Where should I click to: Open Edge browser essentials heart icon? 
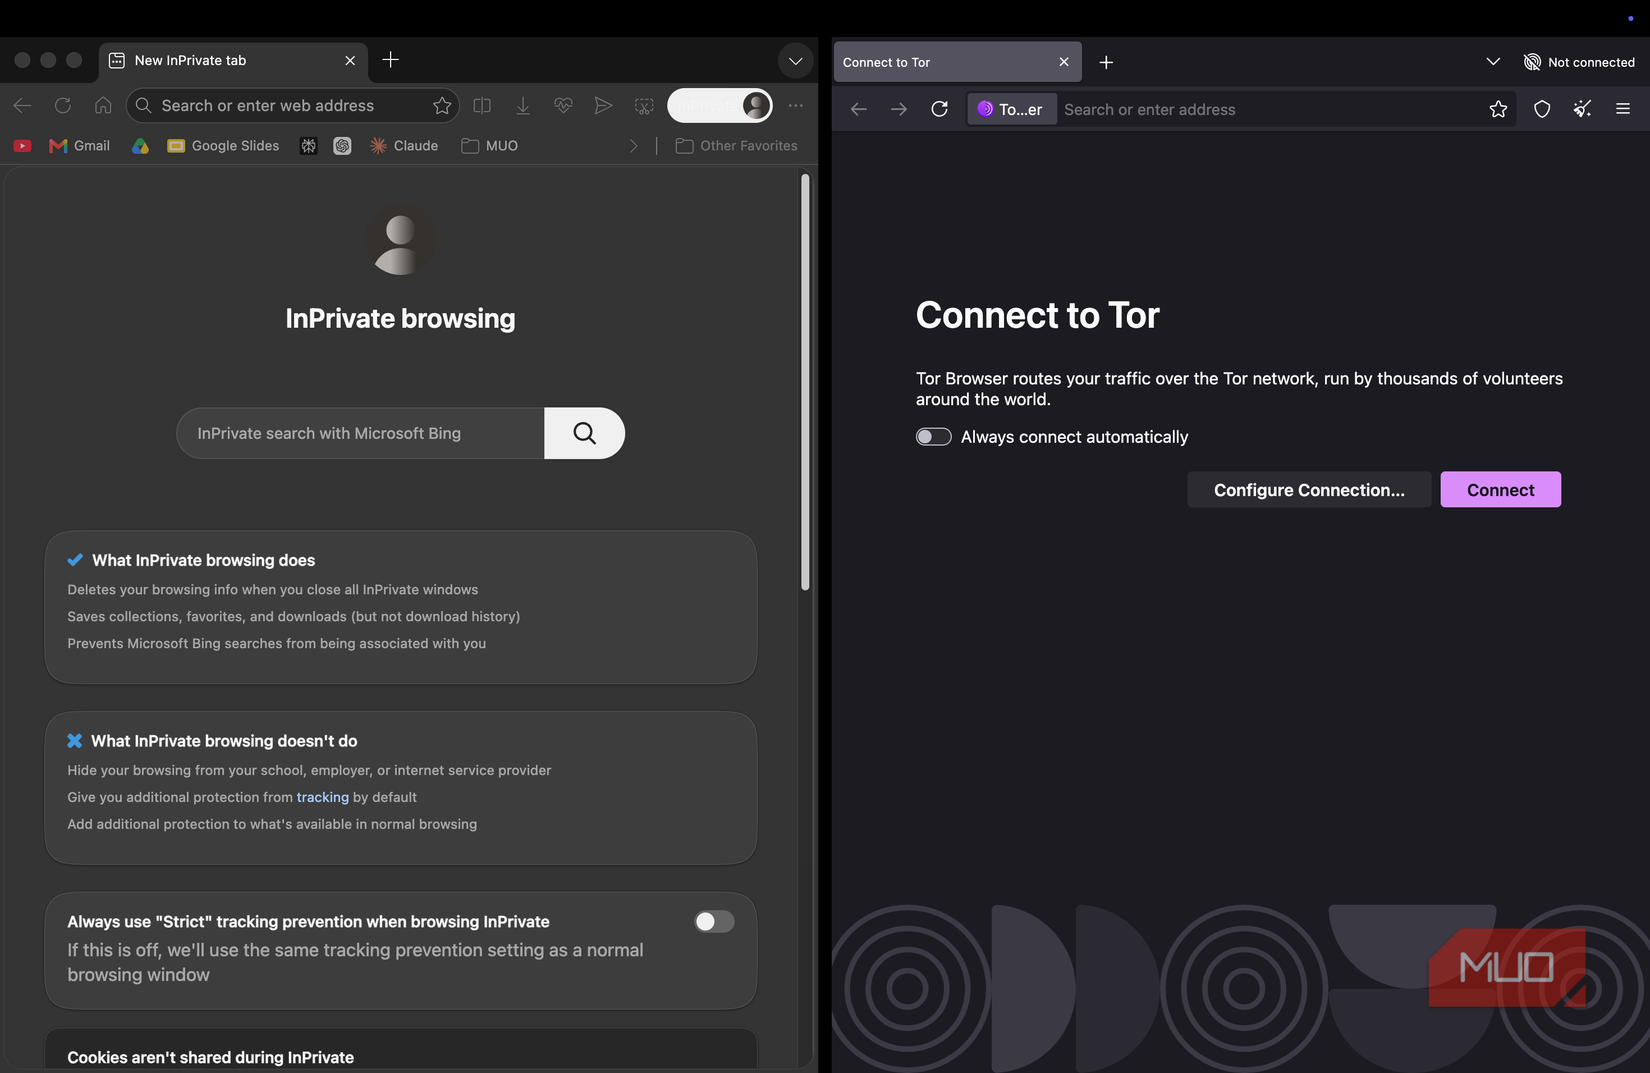click(563, 105)
